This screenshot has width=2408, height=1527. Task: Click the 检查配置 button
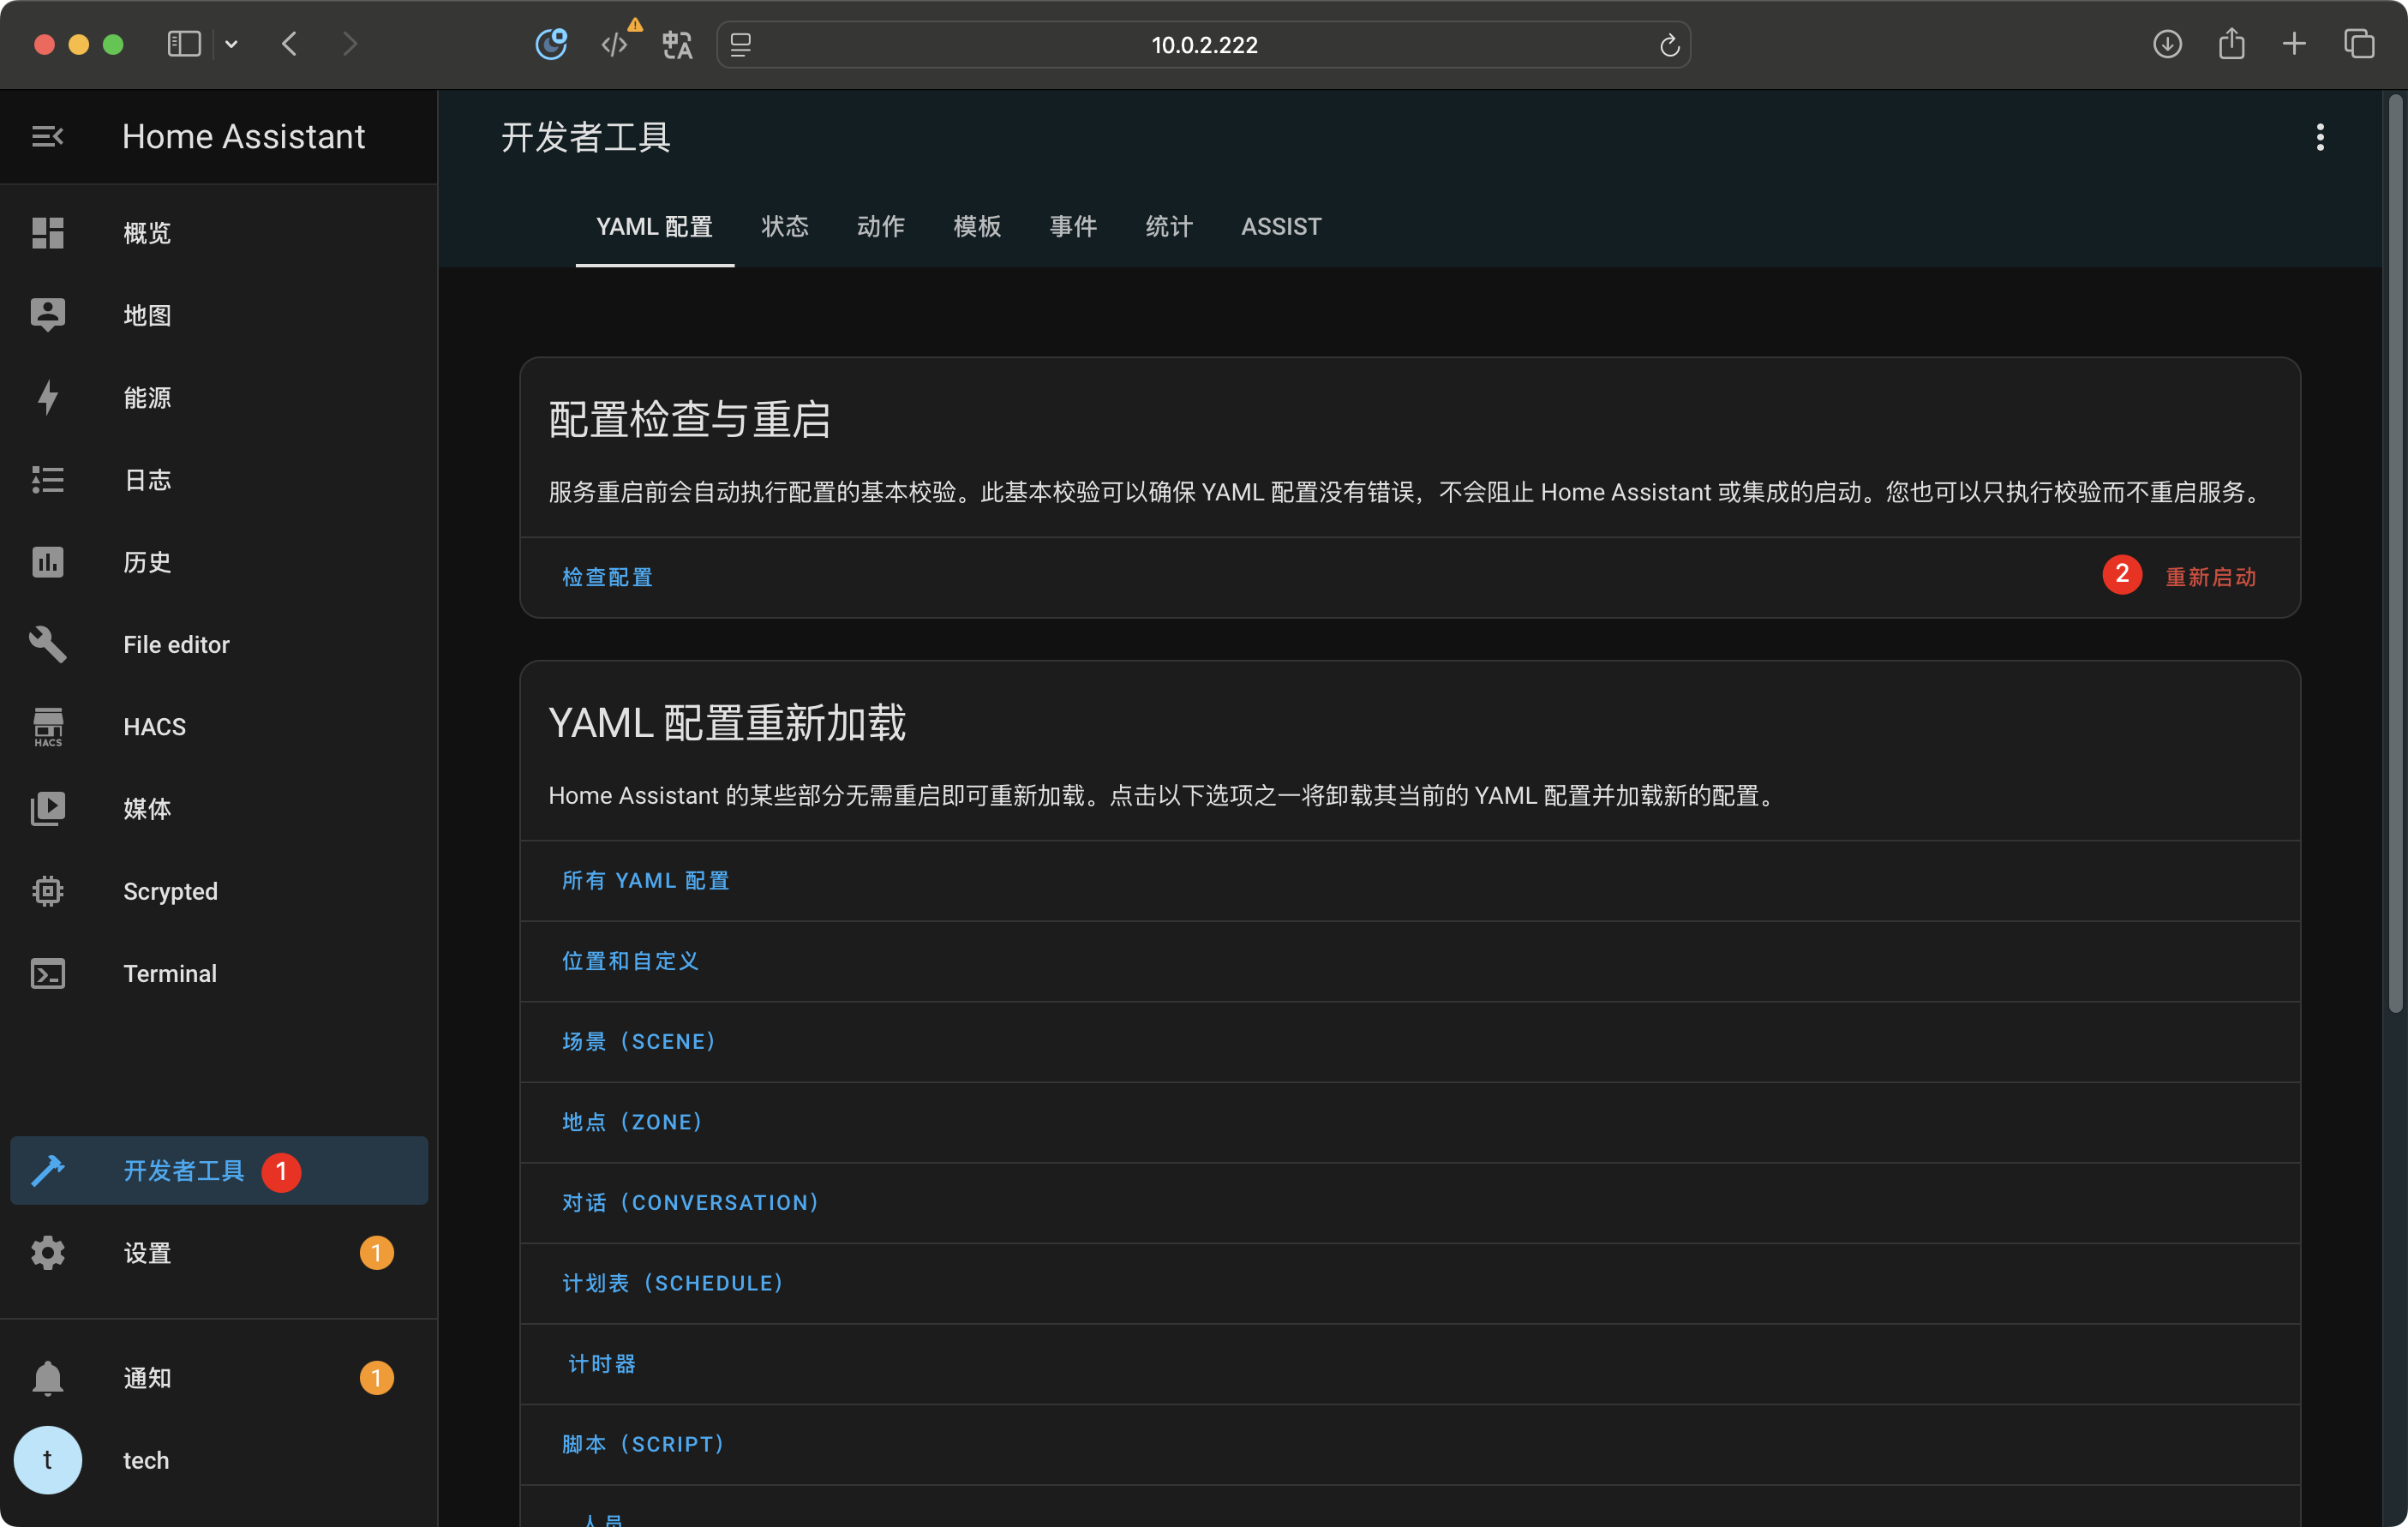[x=607, y=577]
